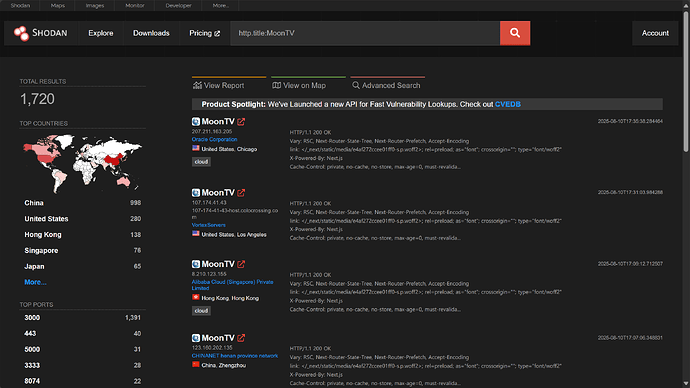Open CHINANET henan province network link
This screenshot has width=690, height=388.
235,355
